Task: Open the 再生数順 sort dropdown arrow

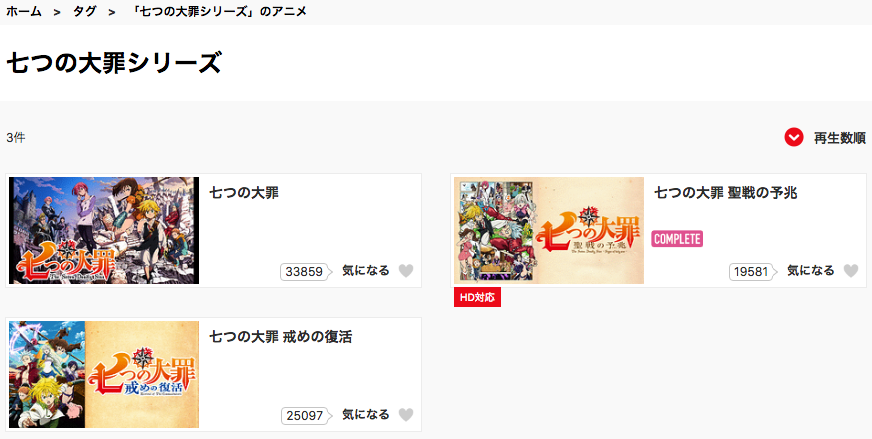Action: pyautogui.click(x=794, y=137)
